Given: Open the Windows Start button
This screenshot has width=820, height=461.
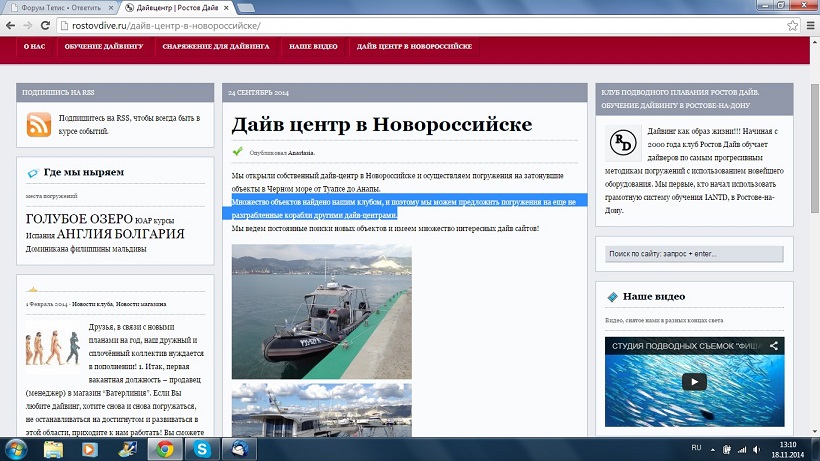Looking at the screenshot, I should tap(15, 450).
